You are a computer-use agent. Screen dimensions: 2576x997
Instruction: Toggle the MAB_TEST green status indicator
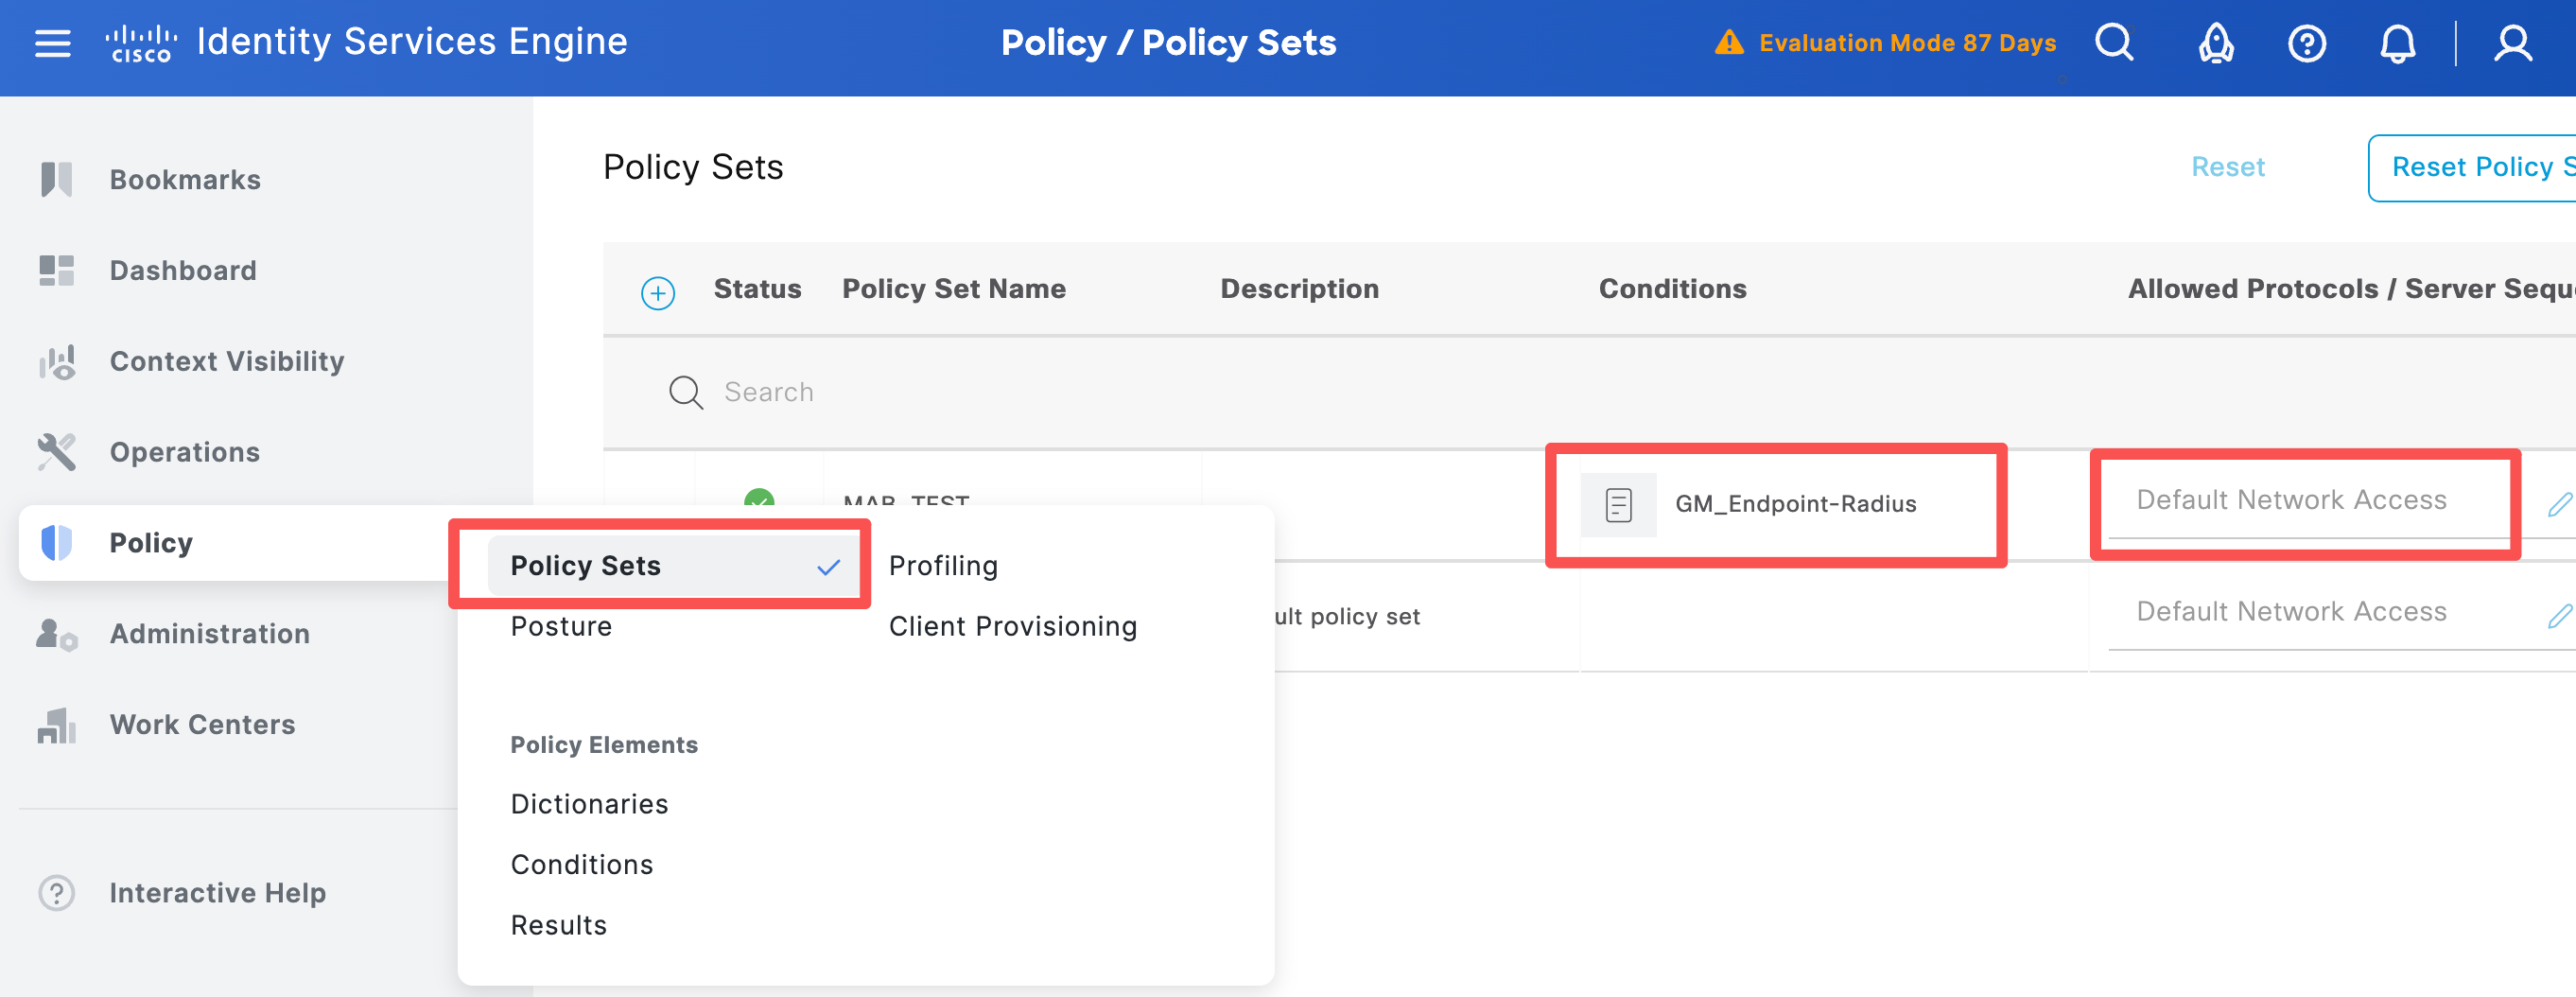(x=759, y=497)
